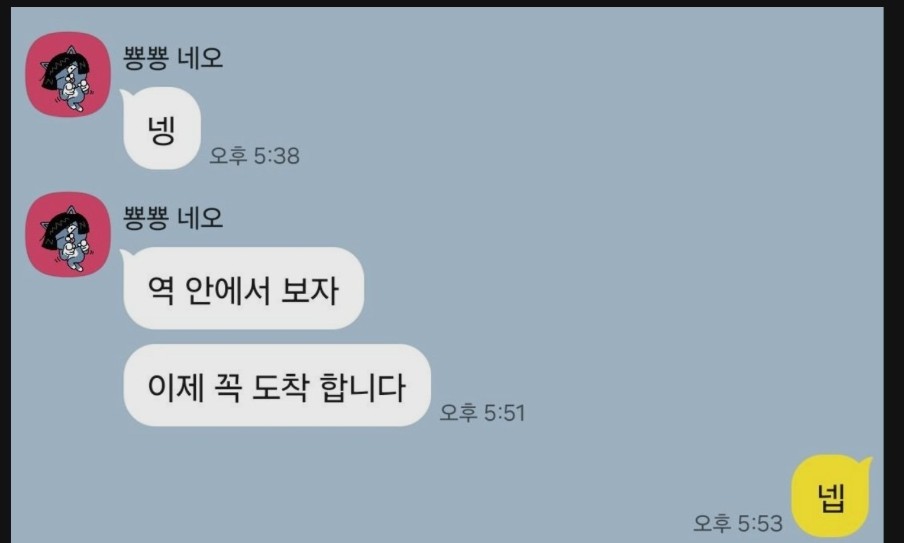Select the 이제 꼭 도착 합니다 bubble
This screenshot has height=543, width=904.
[277, 385]
